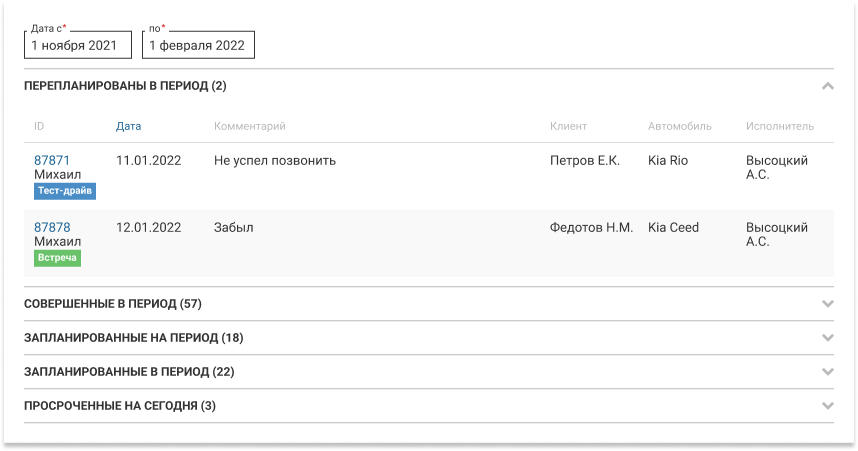Open record ID 87878 link
Screen dimensions: 858x451
[x=52, y=227]
